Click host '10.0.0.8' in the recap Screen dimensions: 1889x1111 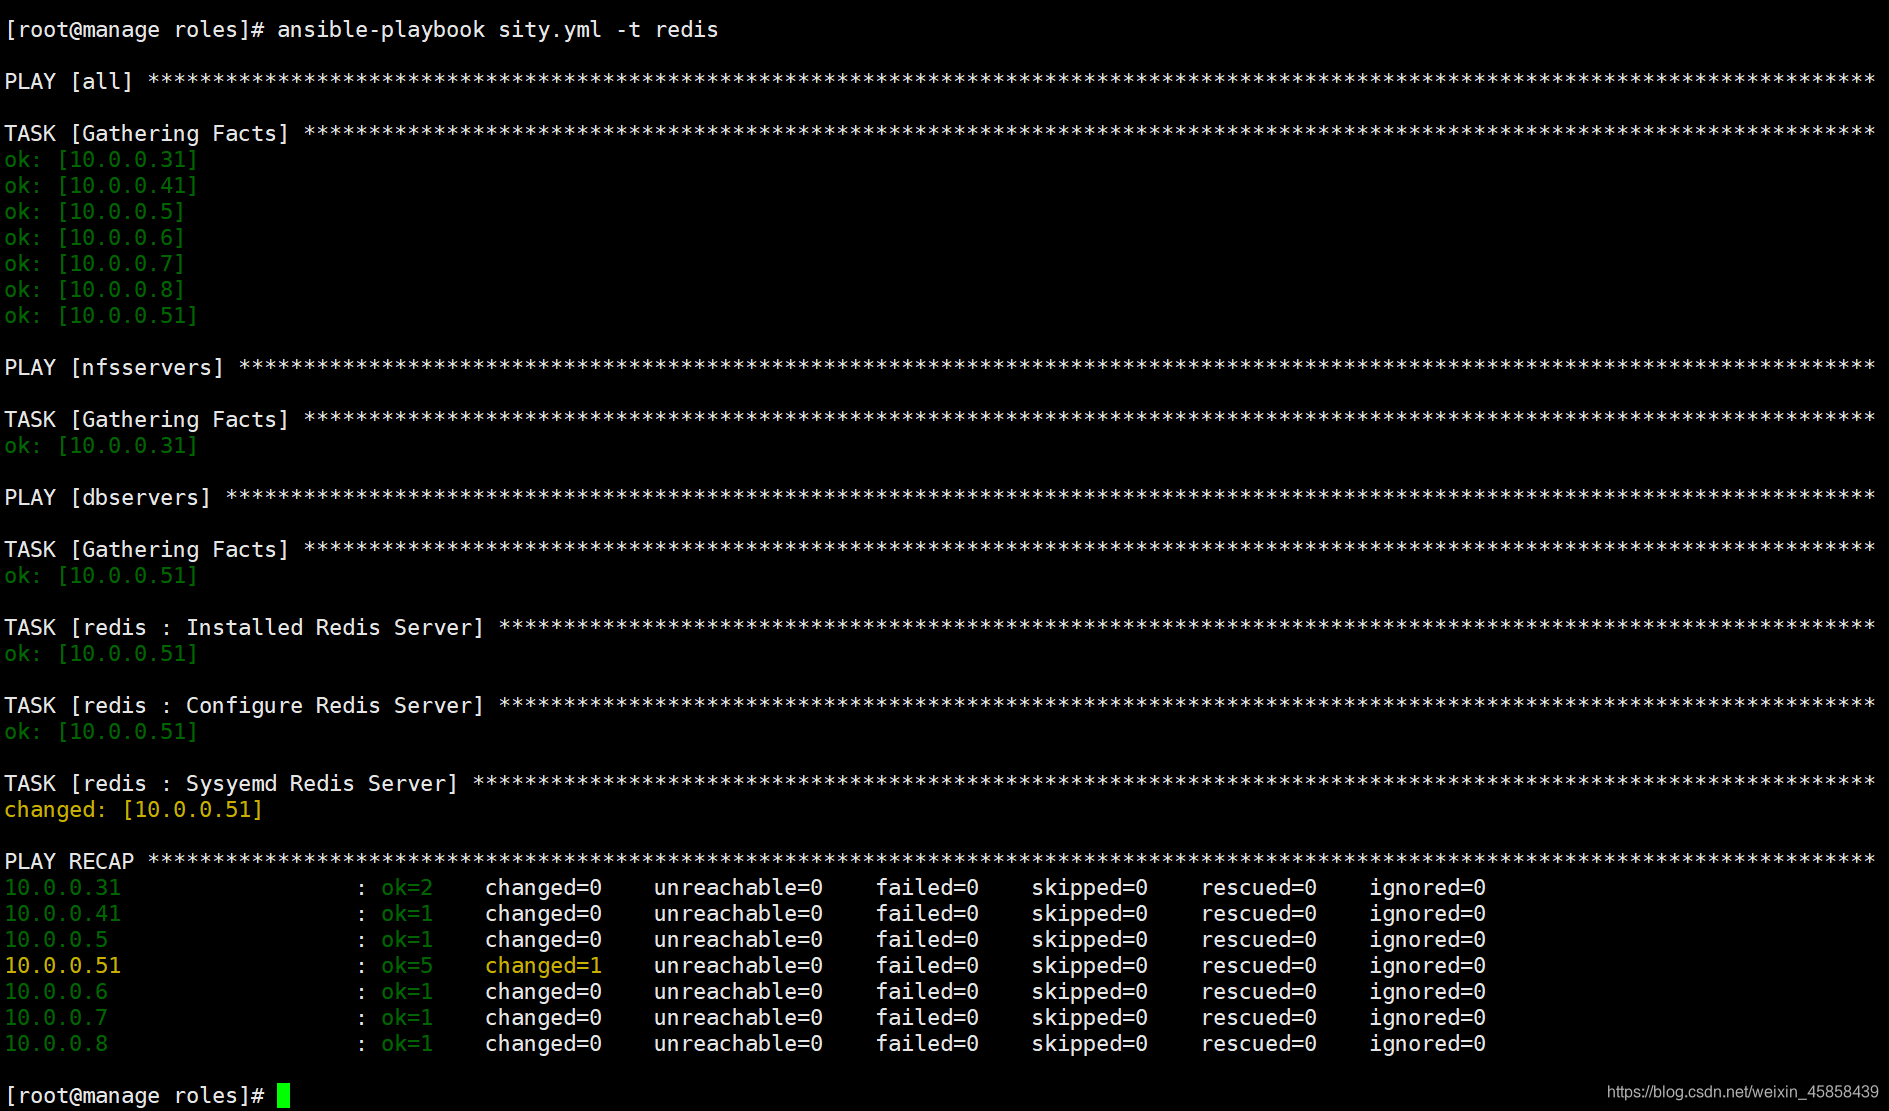coord(56,1044)
